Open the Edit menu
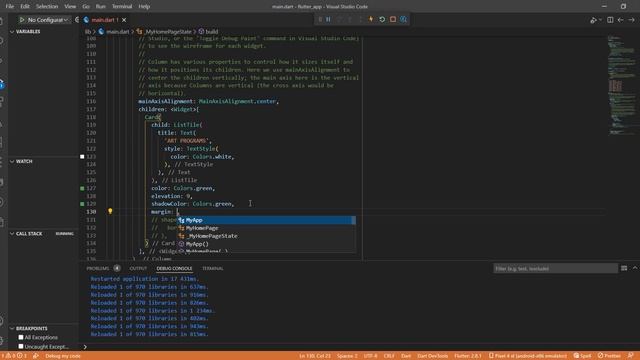Image resolution: width=640 pixels, height=360 pixels. pyautogui.click(x=25, y=7)
